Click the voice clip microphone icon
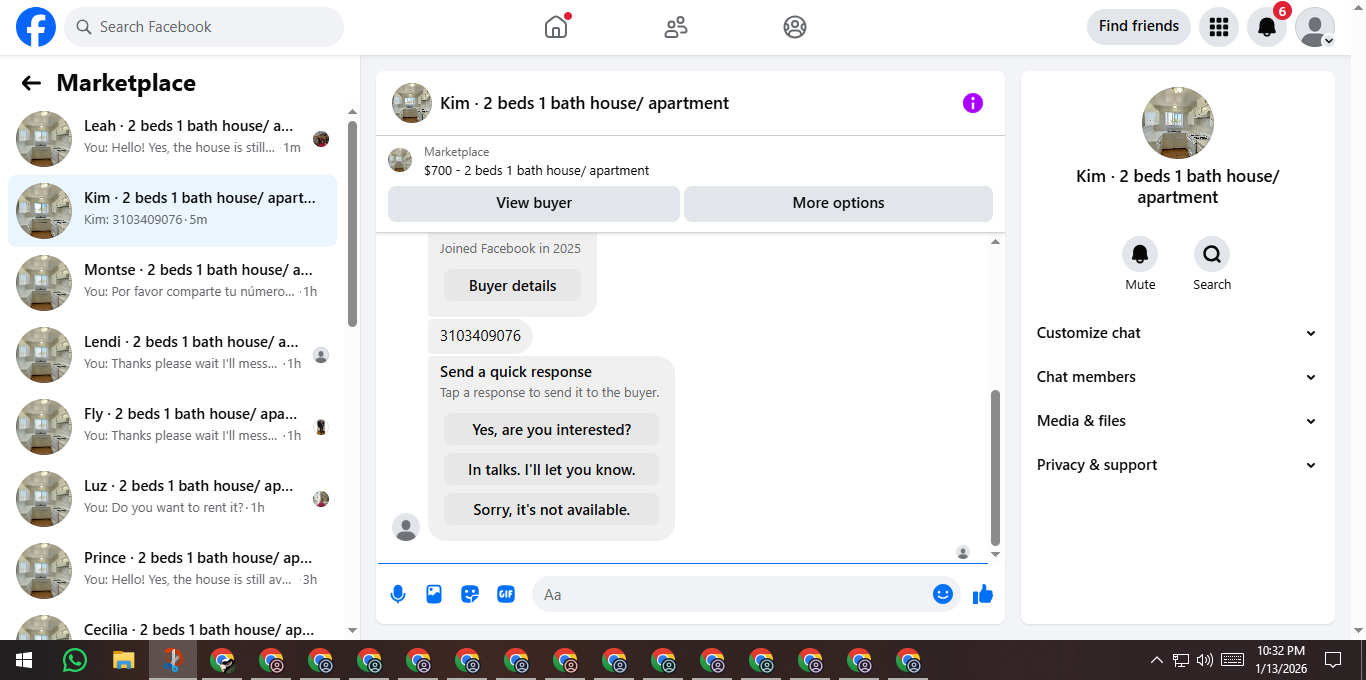 click(x=398, y=594)
